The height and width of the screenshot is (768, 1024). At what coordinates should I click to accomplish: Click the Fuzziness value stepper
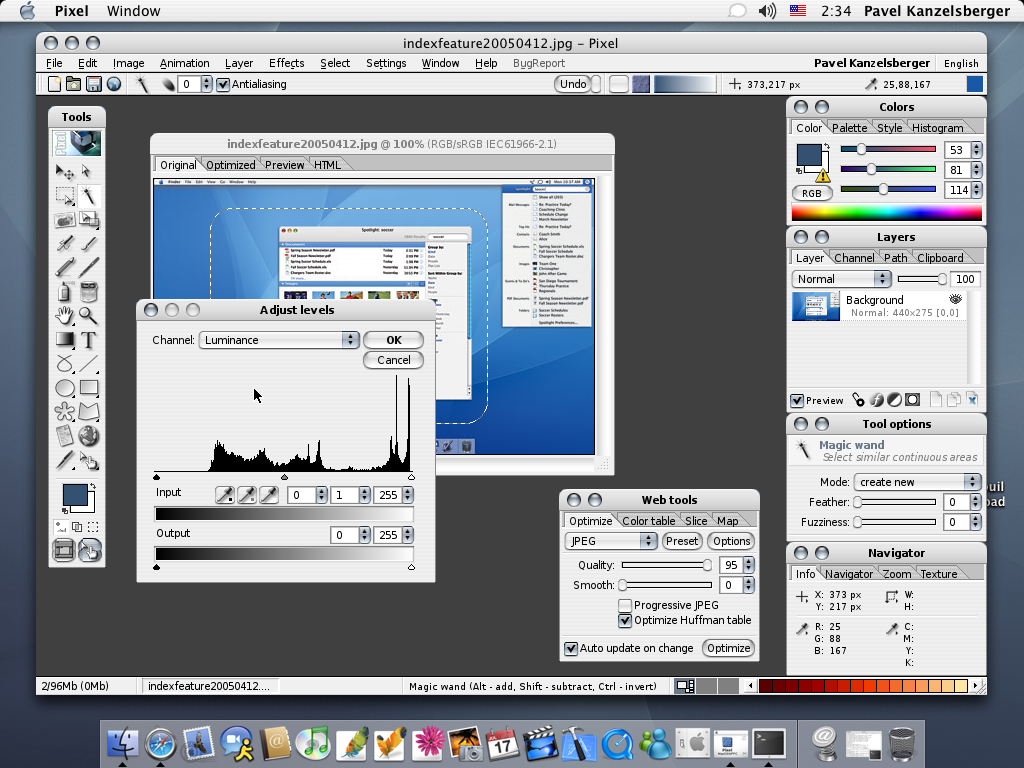click(x=975, y=522)
